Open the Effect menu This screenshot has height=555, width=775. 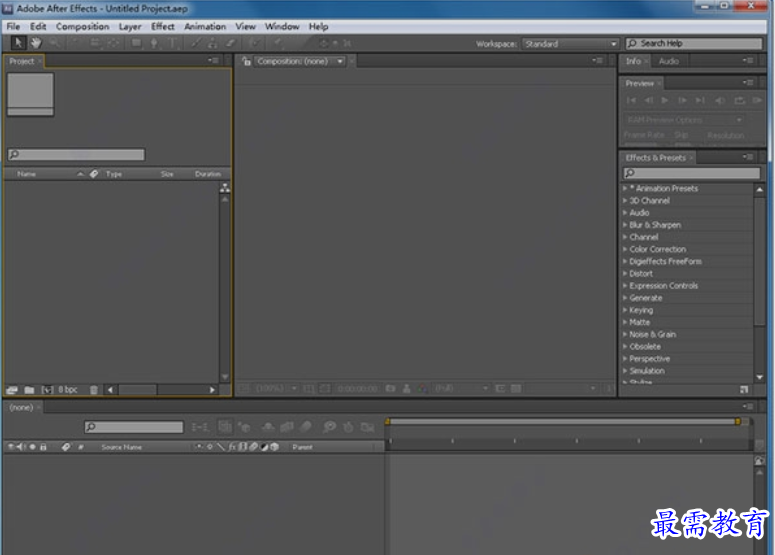click(163, 27)
